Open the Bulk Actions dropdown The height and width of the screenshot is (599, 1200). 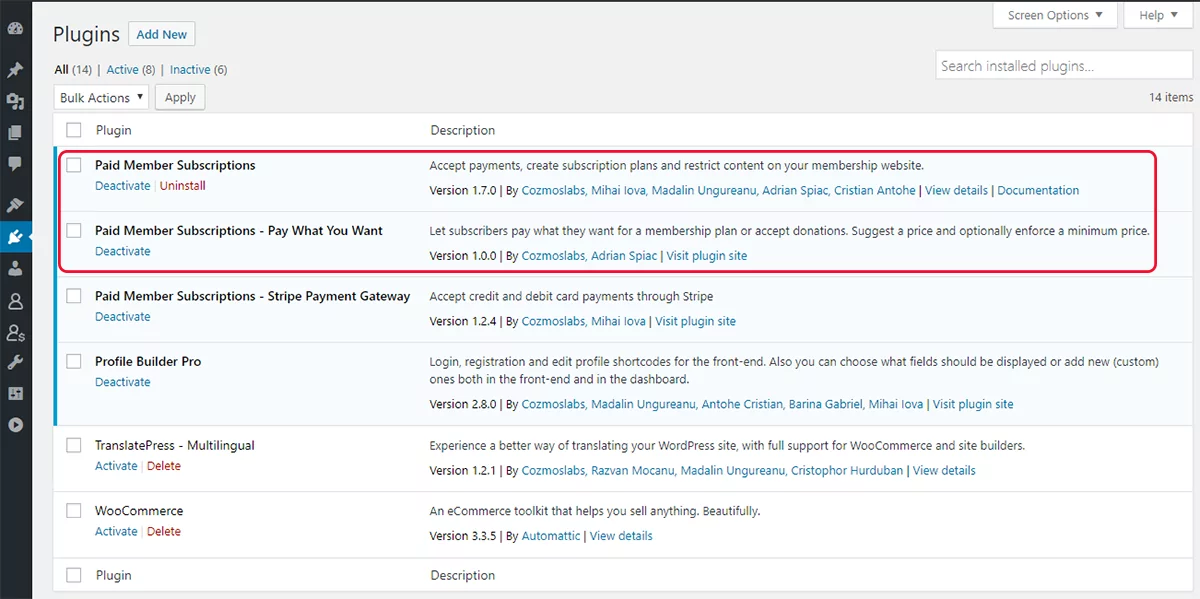pyautogui.click(x=101, y=97)
